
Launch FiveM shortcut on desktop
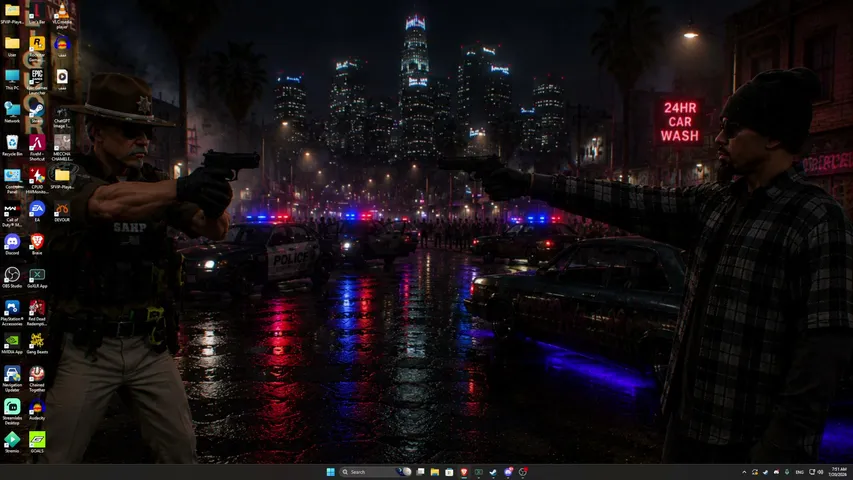click(x=37, y=147)
